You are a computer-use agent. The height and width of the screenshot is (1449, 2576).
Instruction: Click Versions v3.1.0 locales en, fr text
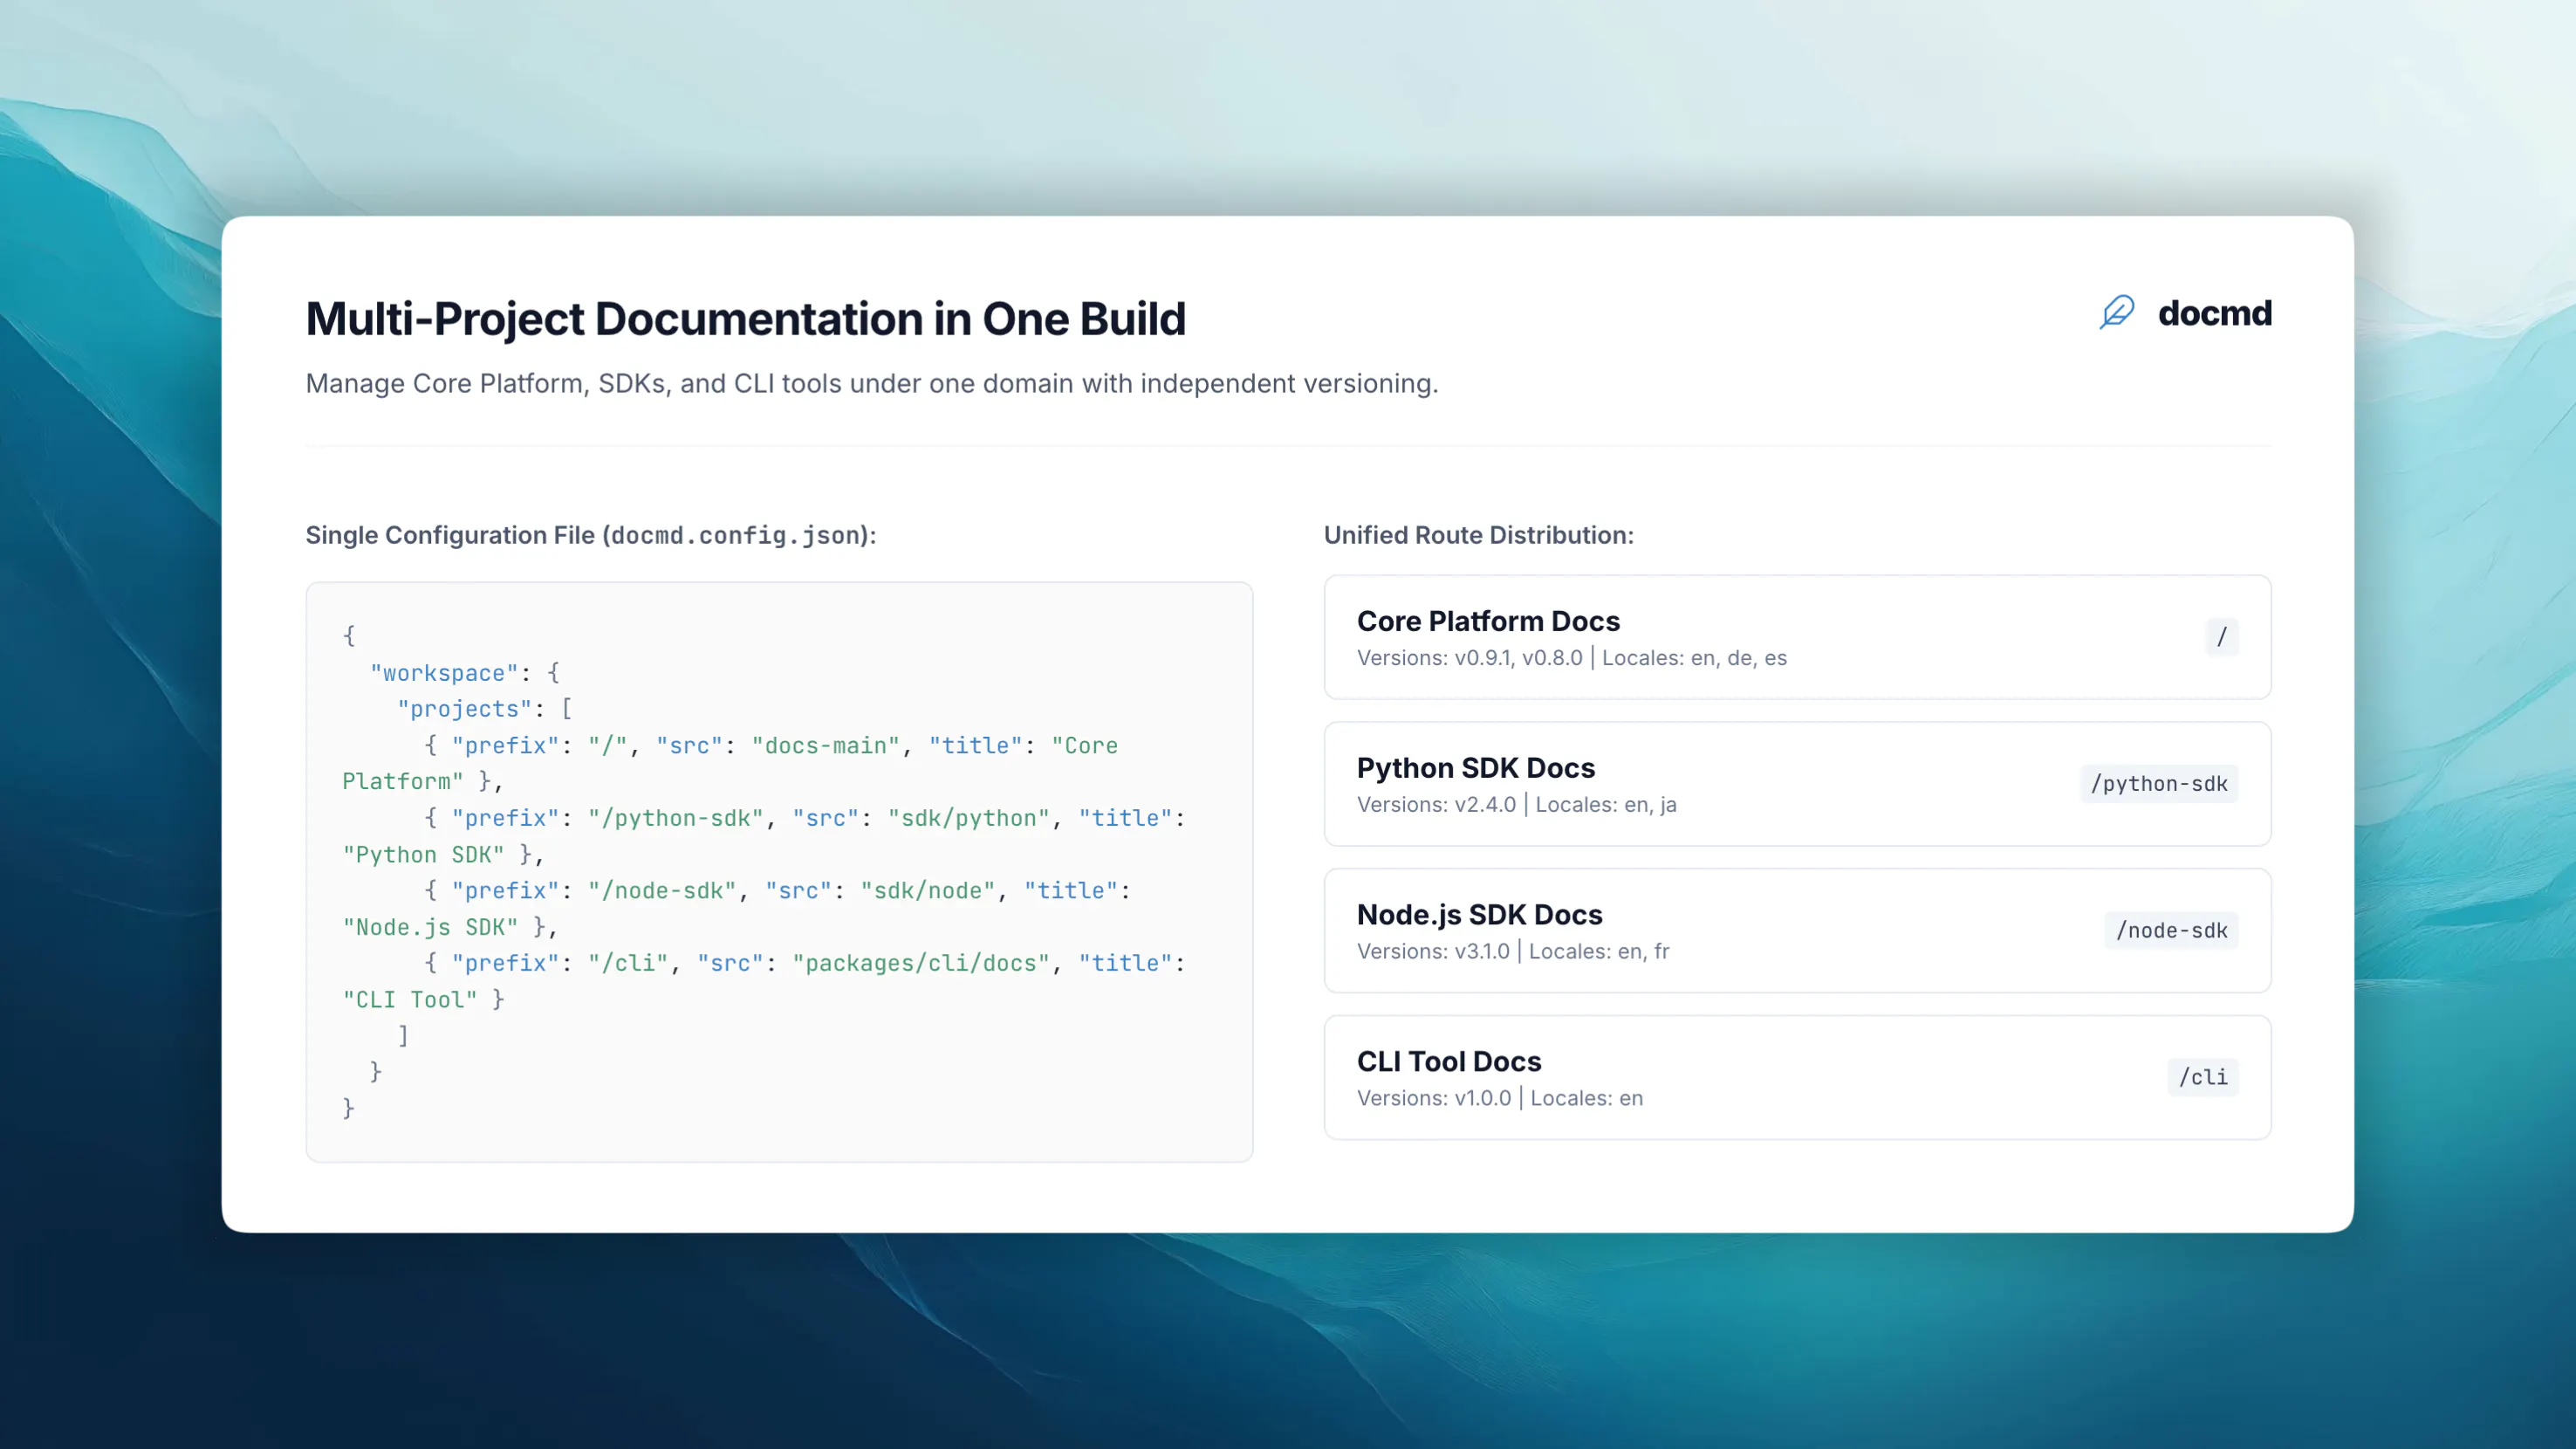click(x=1512, y=951)
